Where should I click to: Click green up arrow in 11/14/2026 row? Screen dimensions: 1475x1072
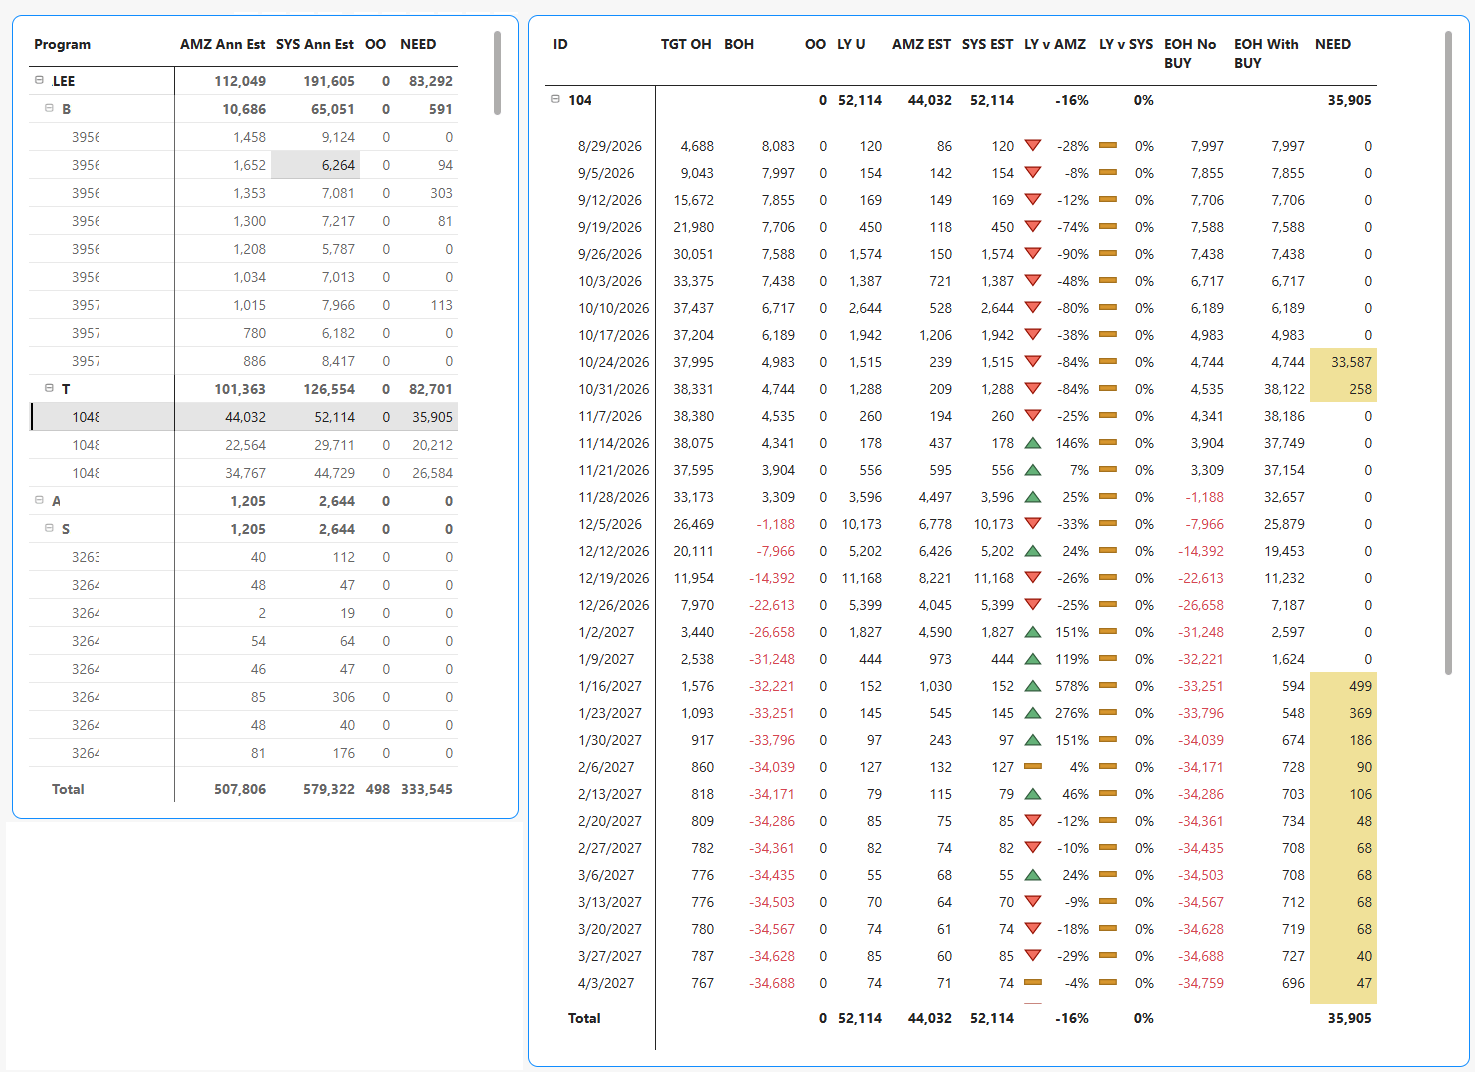coord(1033,443)
